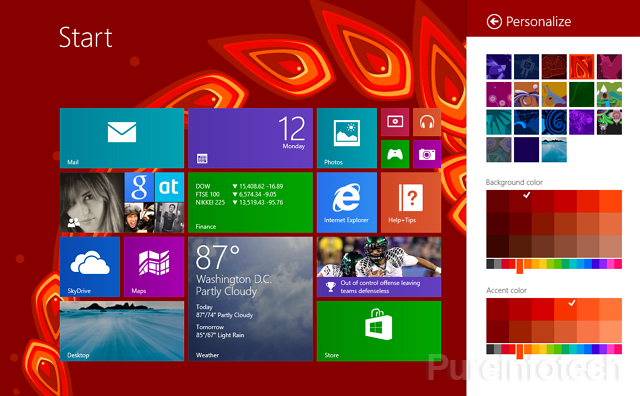Open the Music headphones tile
Image resolution: width=640 pixels, height=396 pixels.
427,122
